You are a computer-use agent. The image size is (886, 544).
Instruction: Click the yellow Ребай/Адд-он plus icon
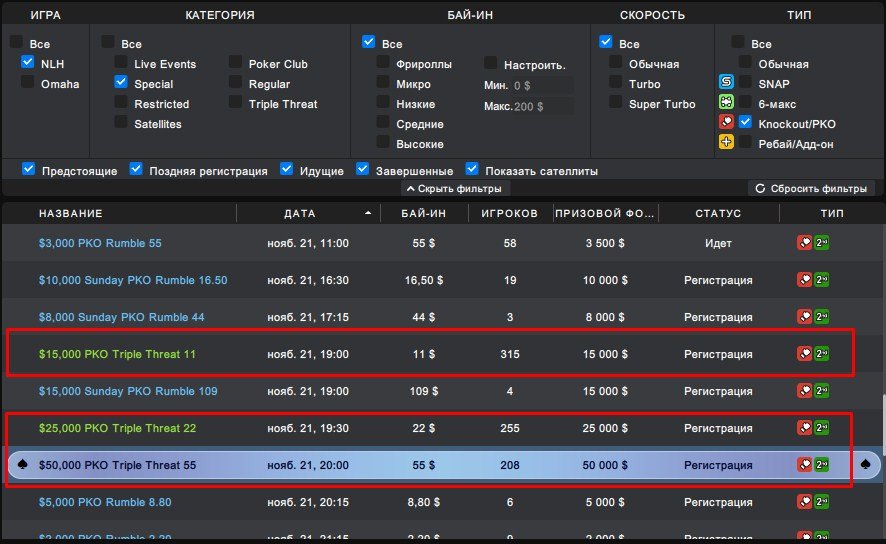(x=727, y=143)
